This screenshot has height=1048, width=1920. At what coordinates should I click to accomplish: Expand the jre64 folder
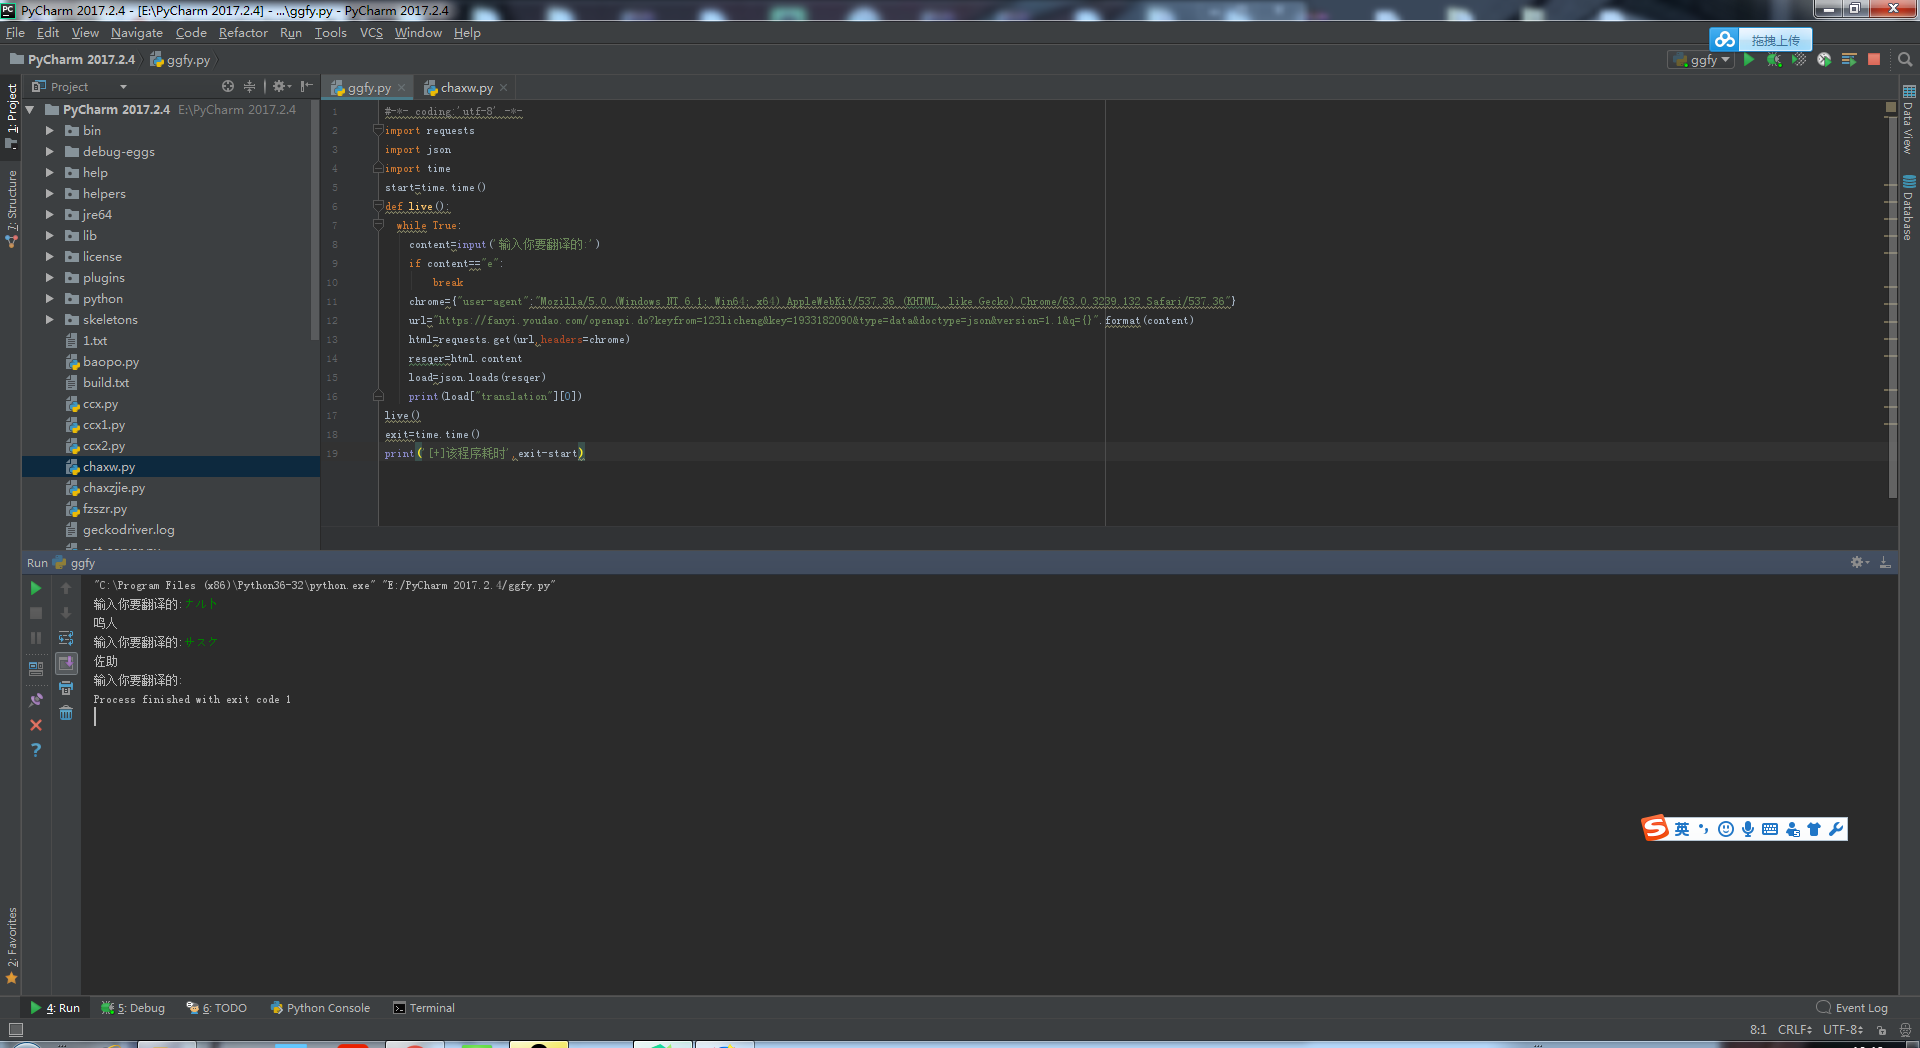49,215
